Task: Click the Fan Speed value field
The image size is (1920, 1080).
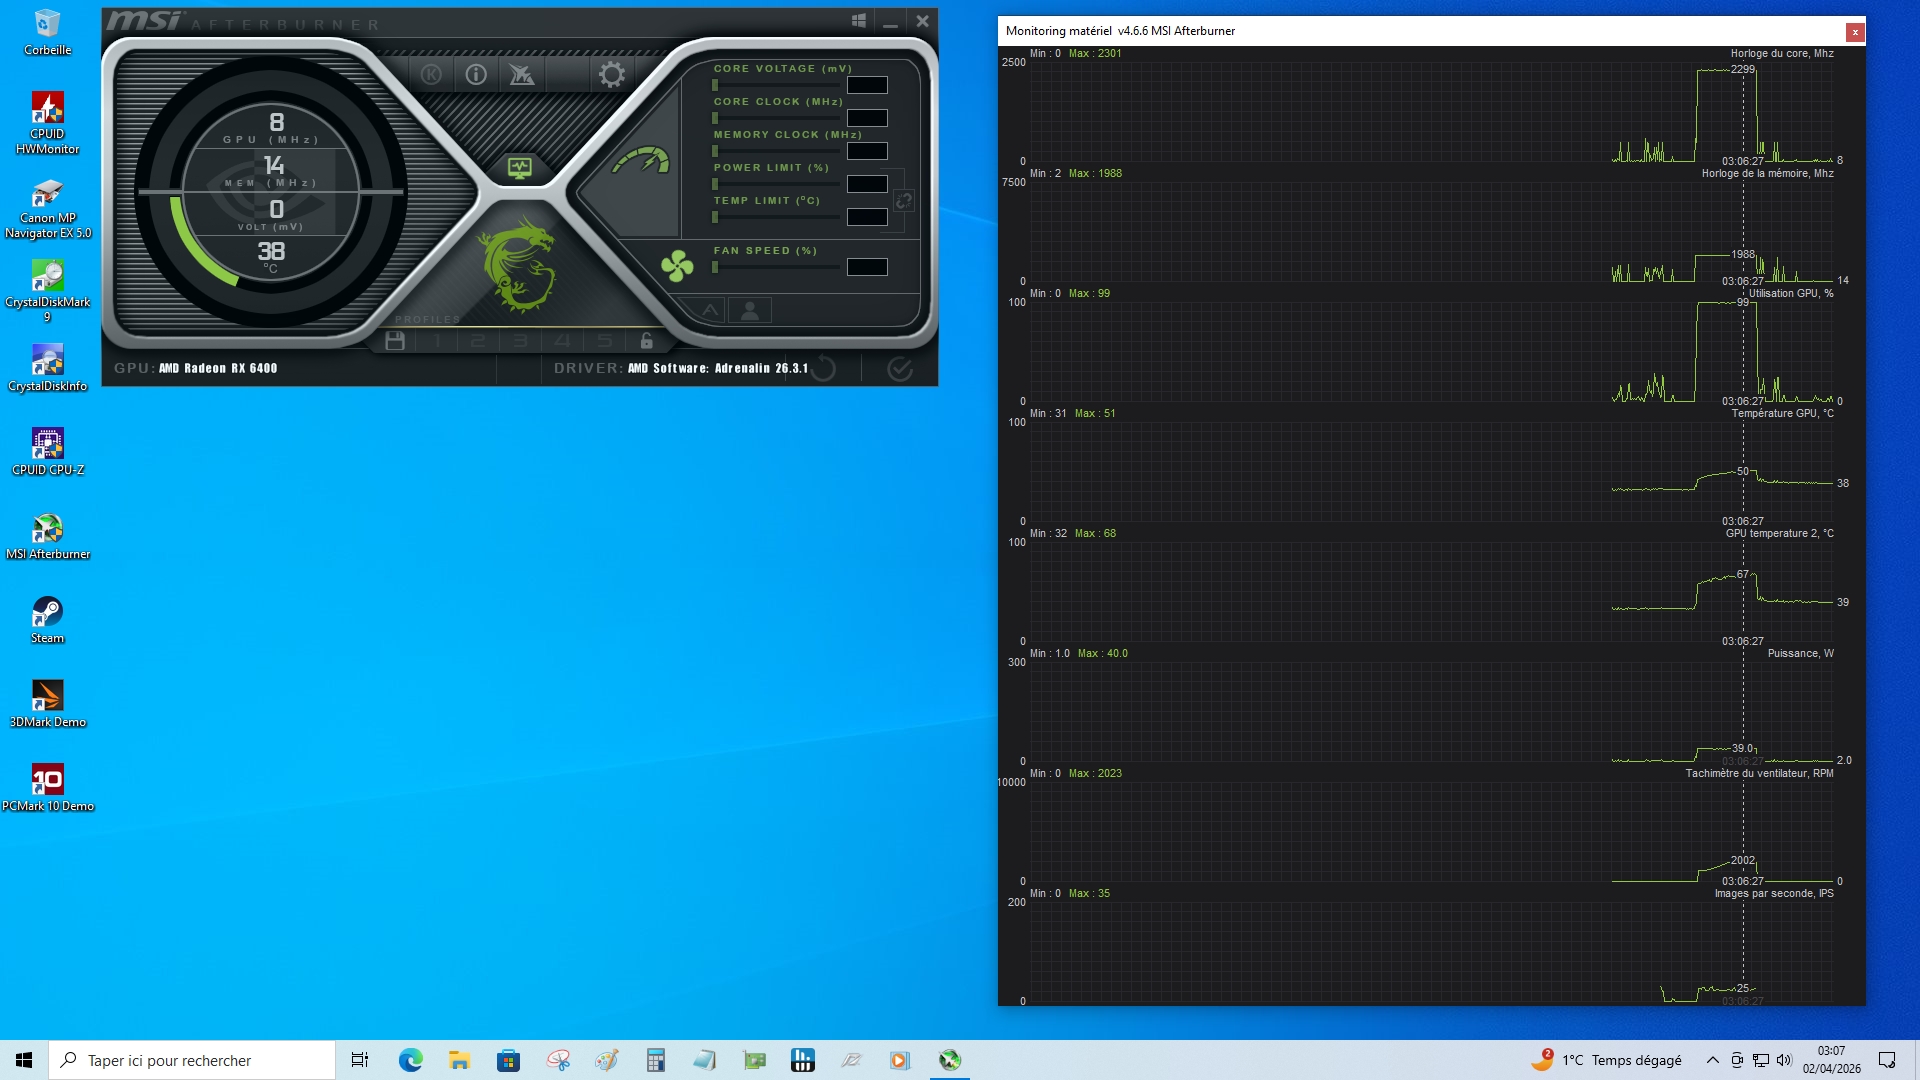Action: tap(867, 267)
